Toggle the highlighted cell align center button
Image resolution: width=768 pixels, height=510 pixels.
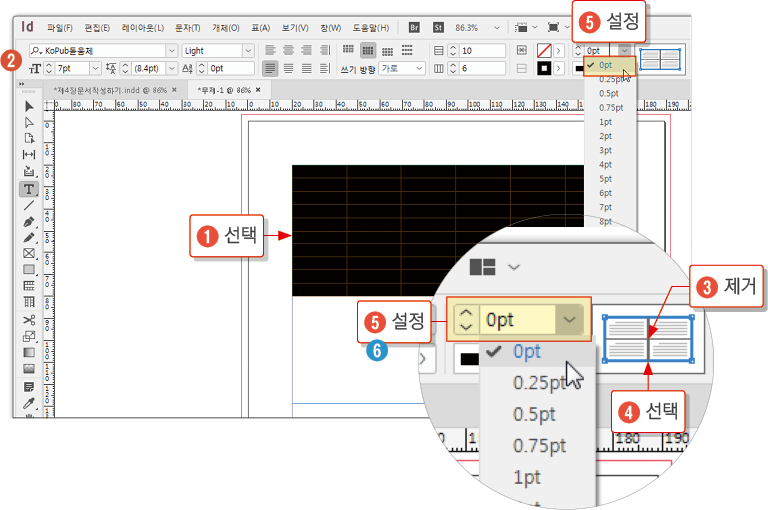[x=368, y=50]
